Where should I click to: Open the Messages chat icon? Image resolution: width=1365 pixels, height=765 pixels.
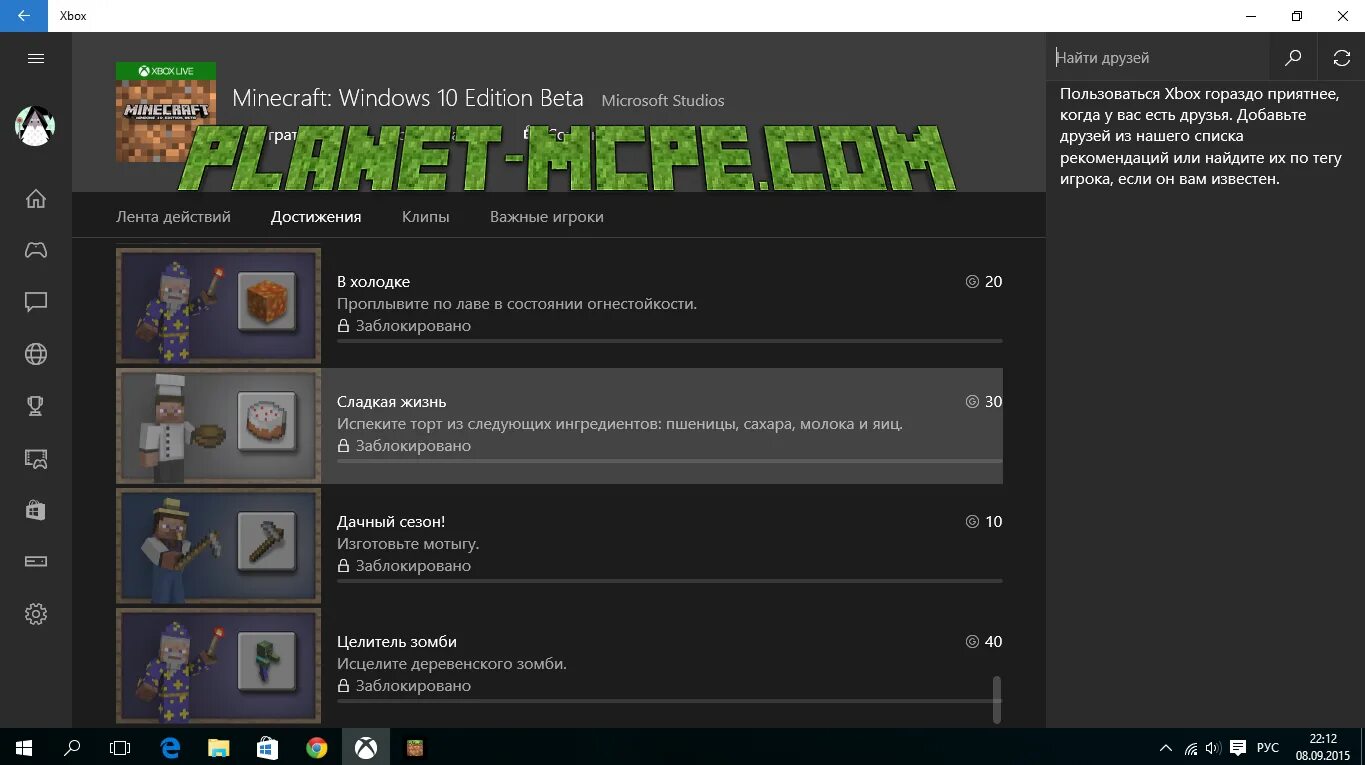pyautogui.click(x=36, y=302)
